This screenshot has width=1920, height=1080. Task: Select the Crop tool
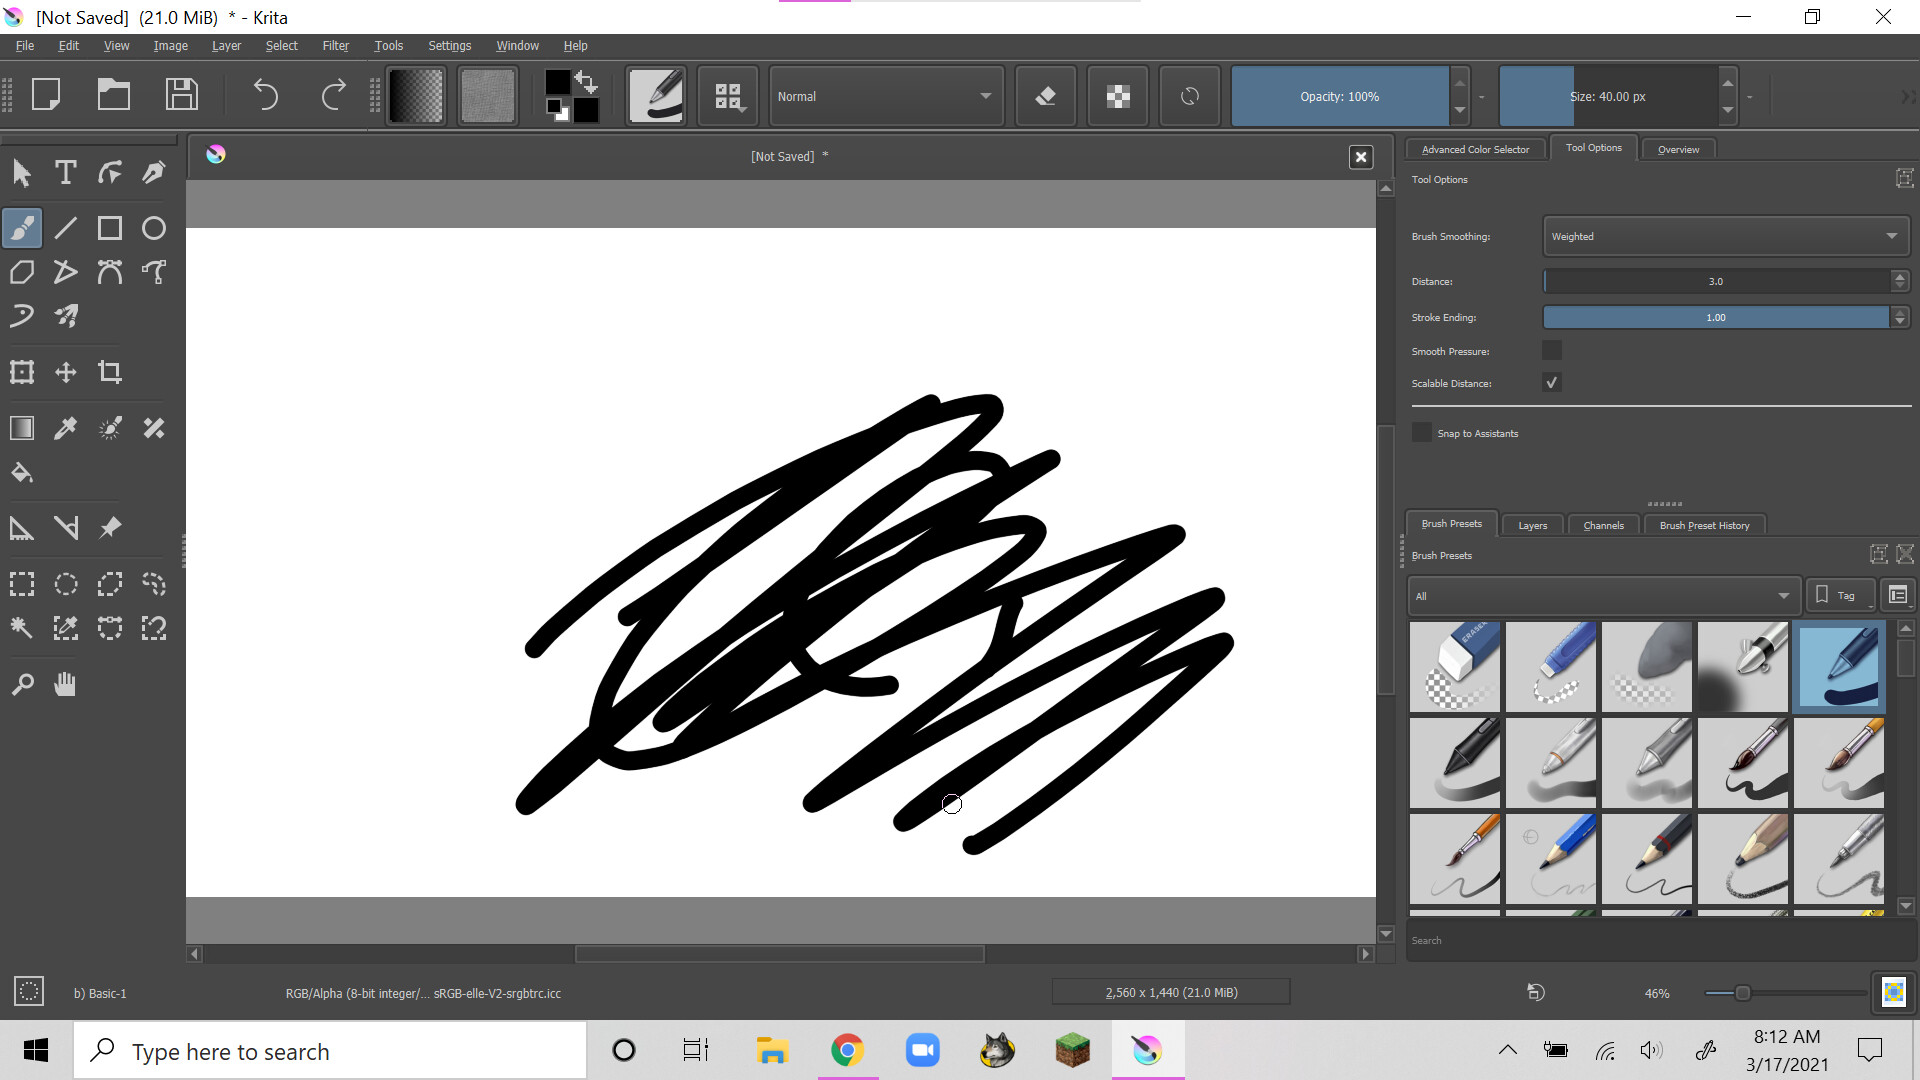click(x=110, y=372)
